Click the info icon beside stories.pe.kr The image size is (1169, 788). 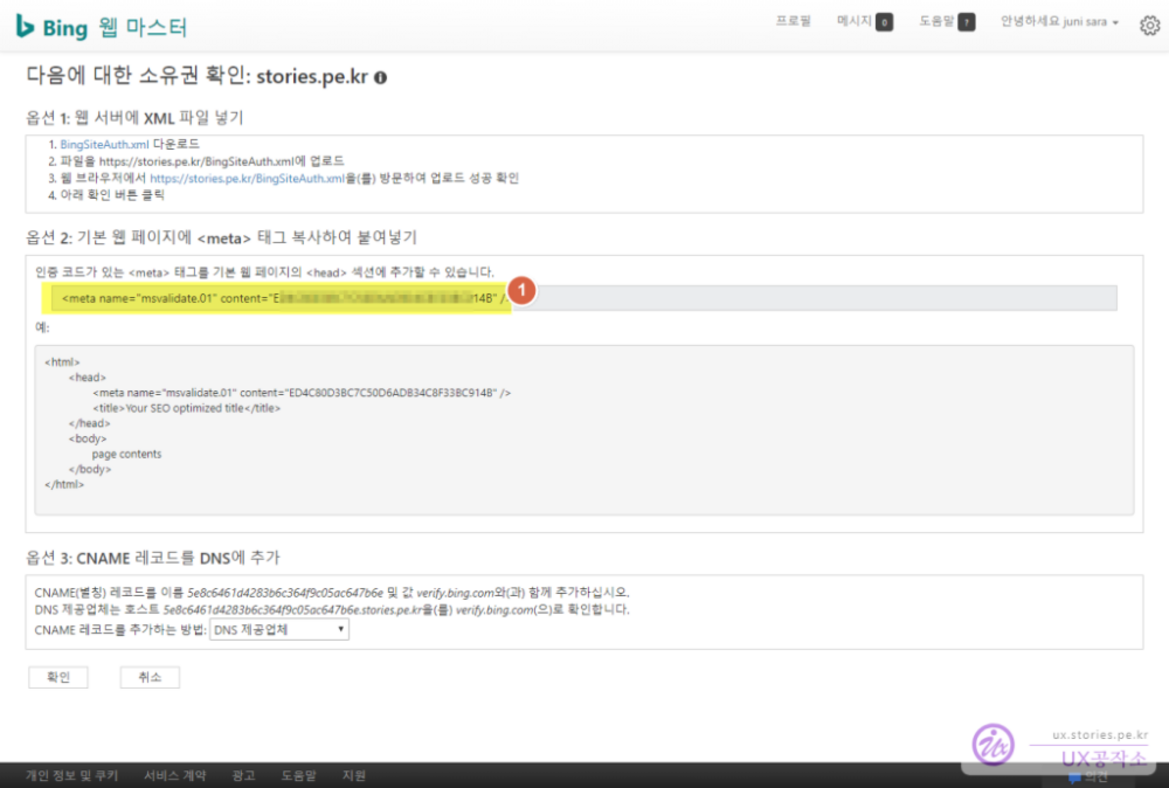381,78
